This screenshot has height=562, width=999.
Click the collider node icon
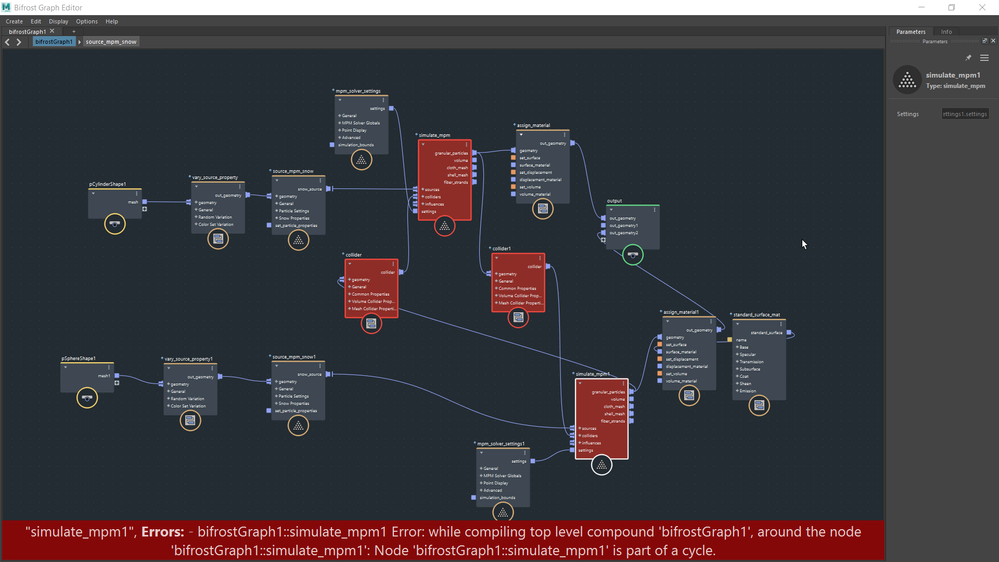(x=371, y=324)
